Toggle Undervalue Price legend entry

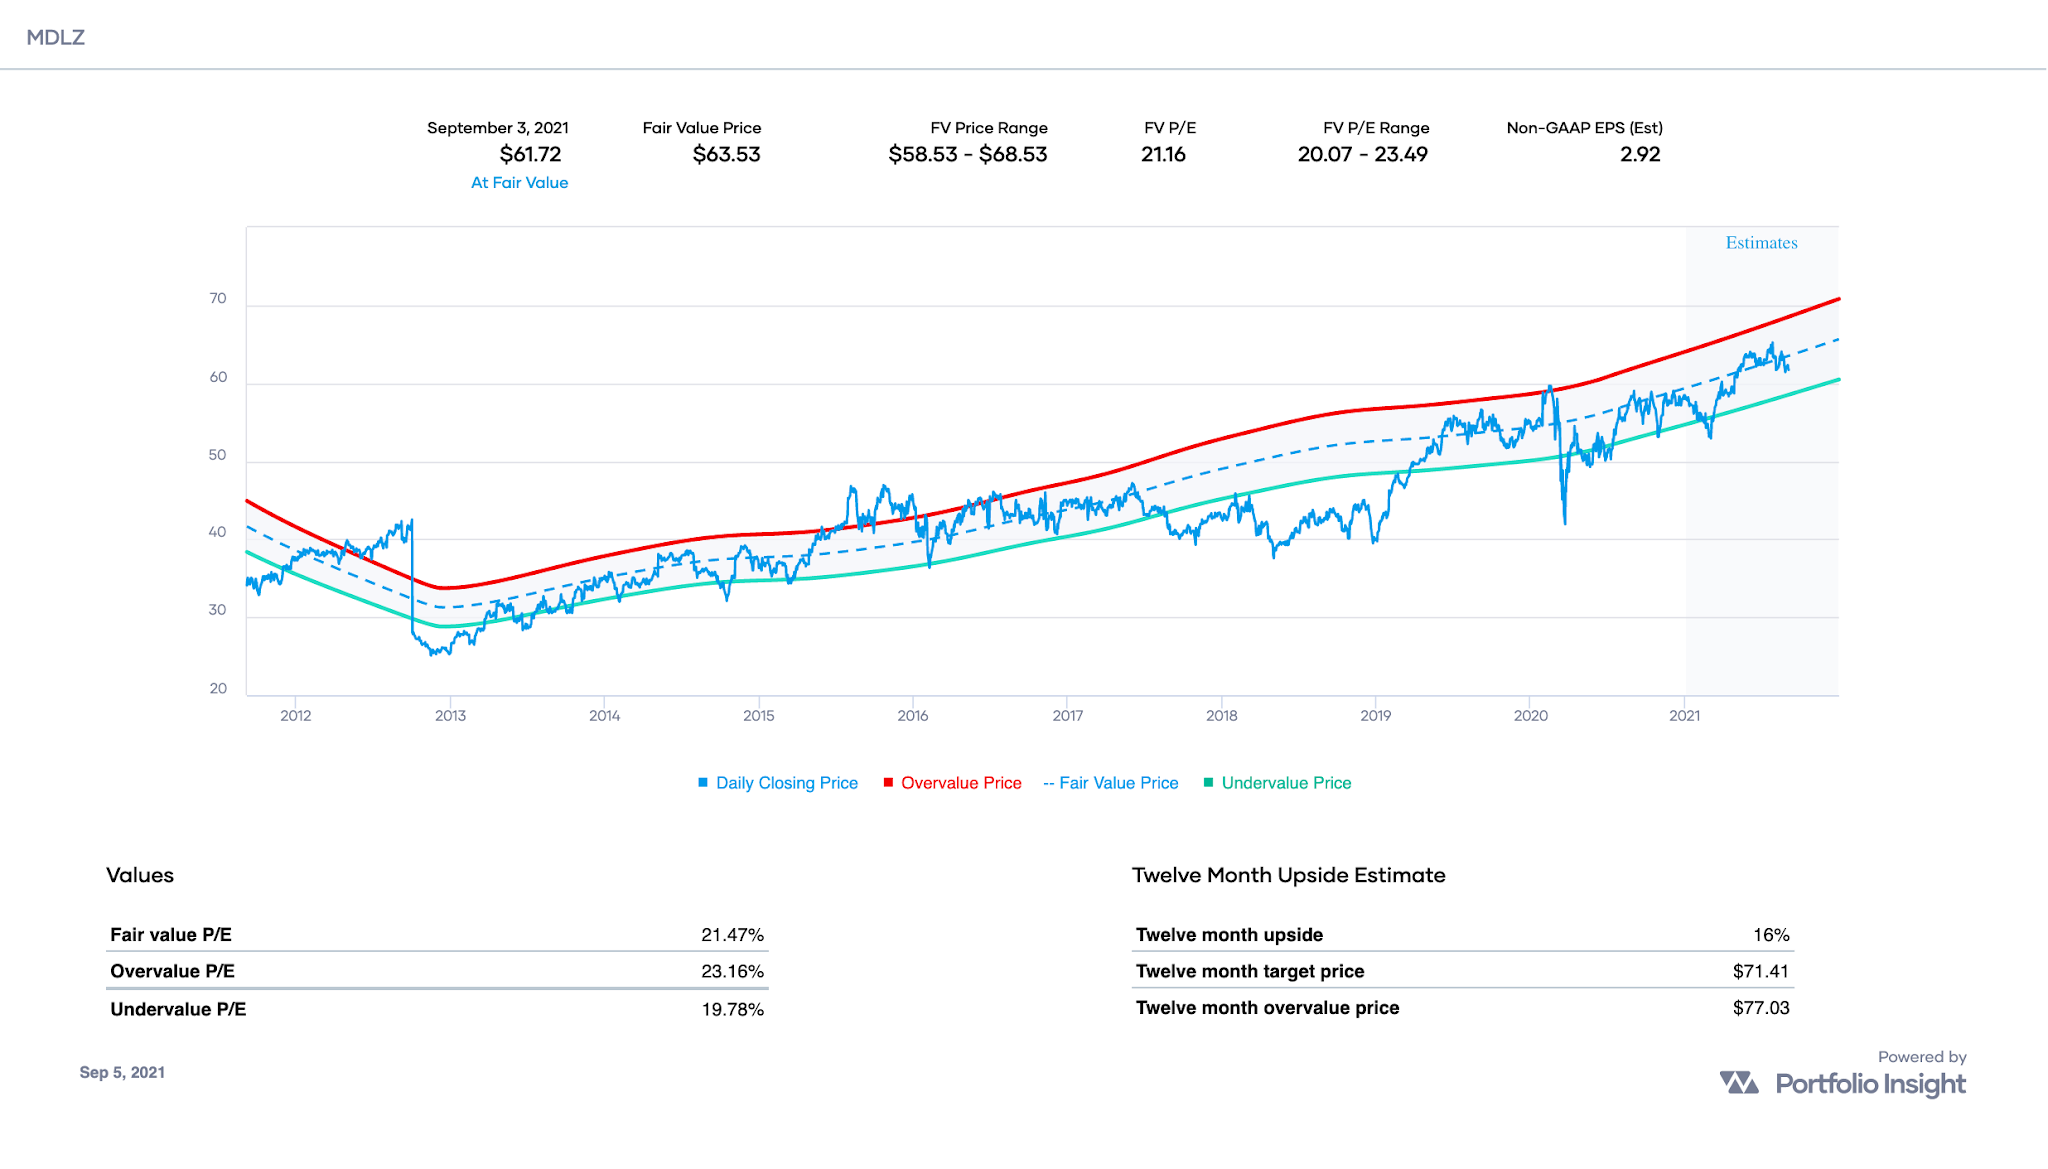pos(1285,783)
